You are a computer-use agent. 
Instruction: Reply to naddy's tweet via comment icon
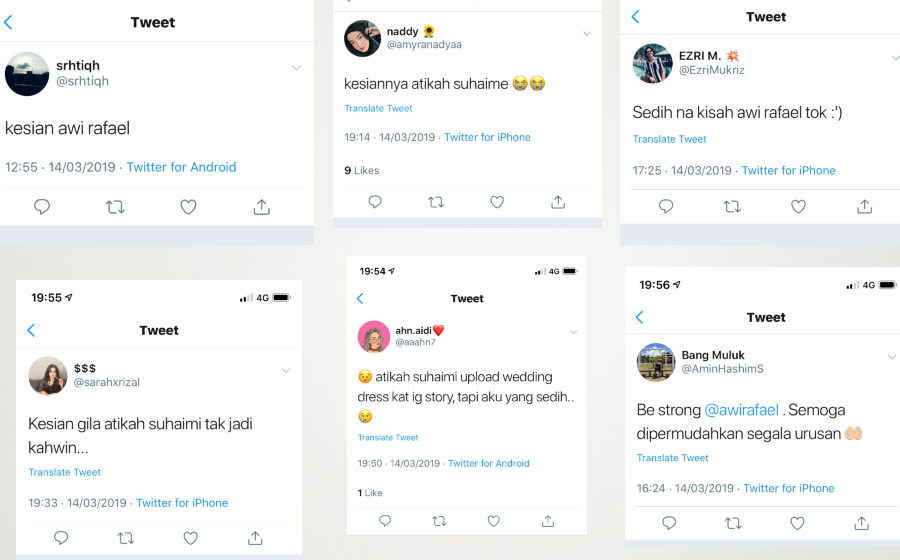pos(375,202)
